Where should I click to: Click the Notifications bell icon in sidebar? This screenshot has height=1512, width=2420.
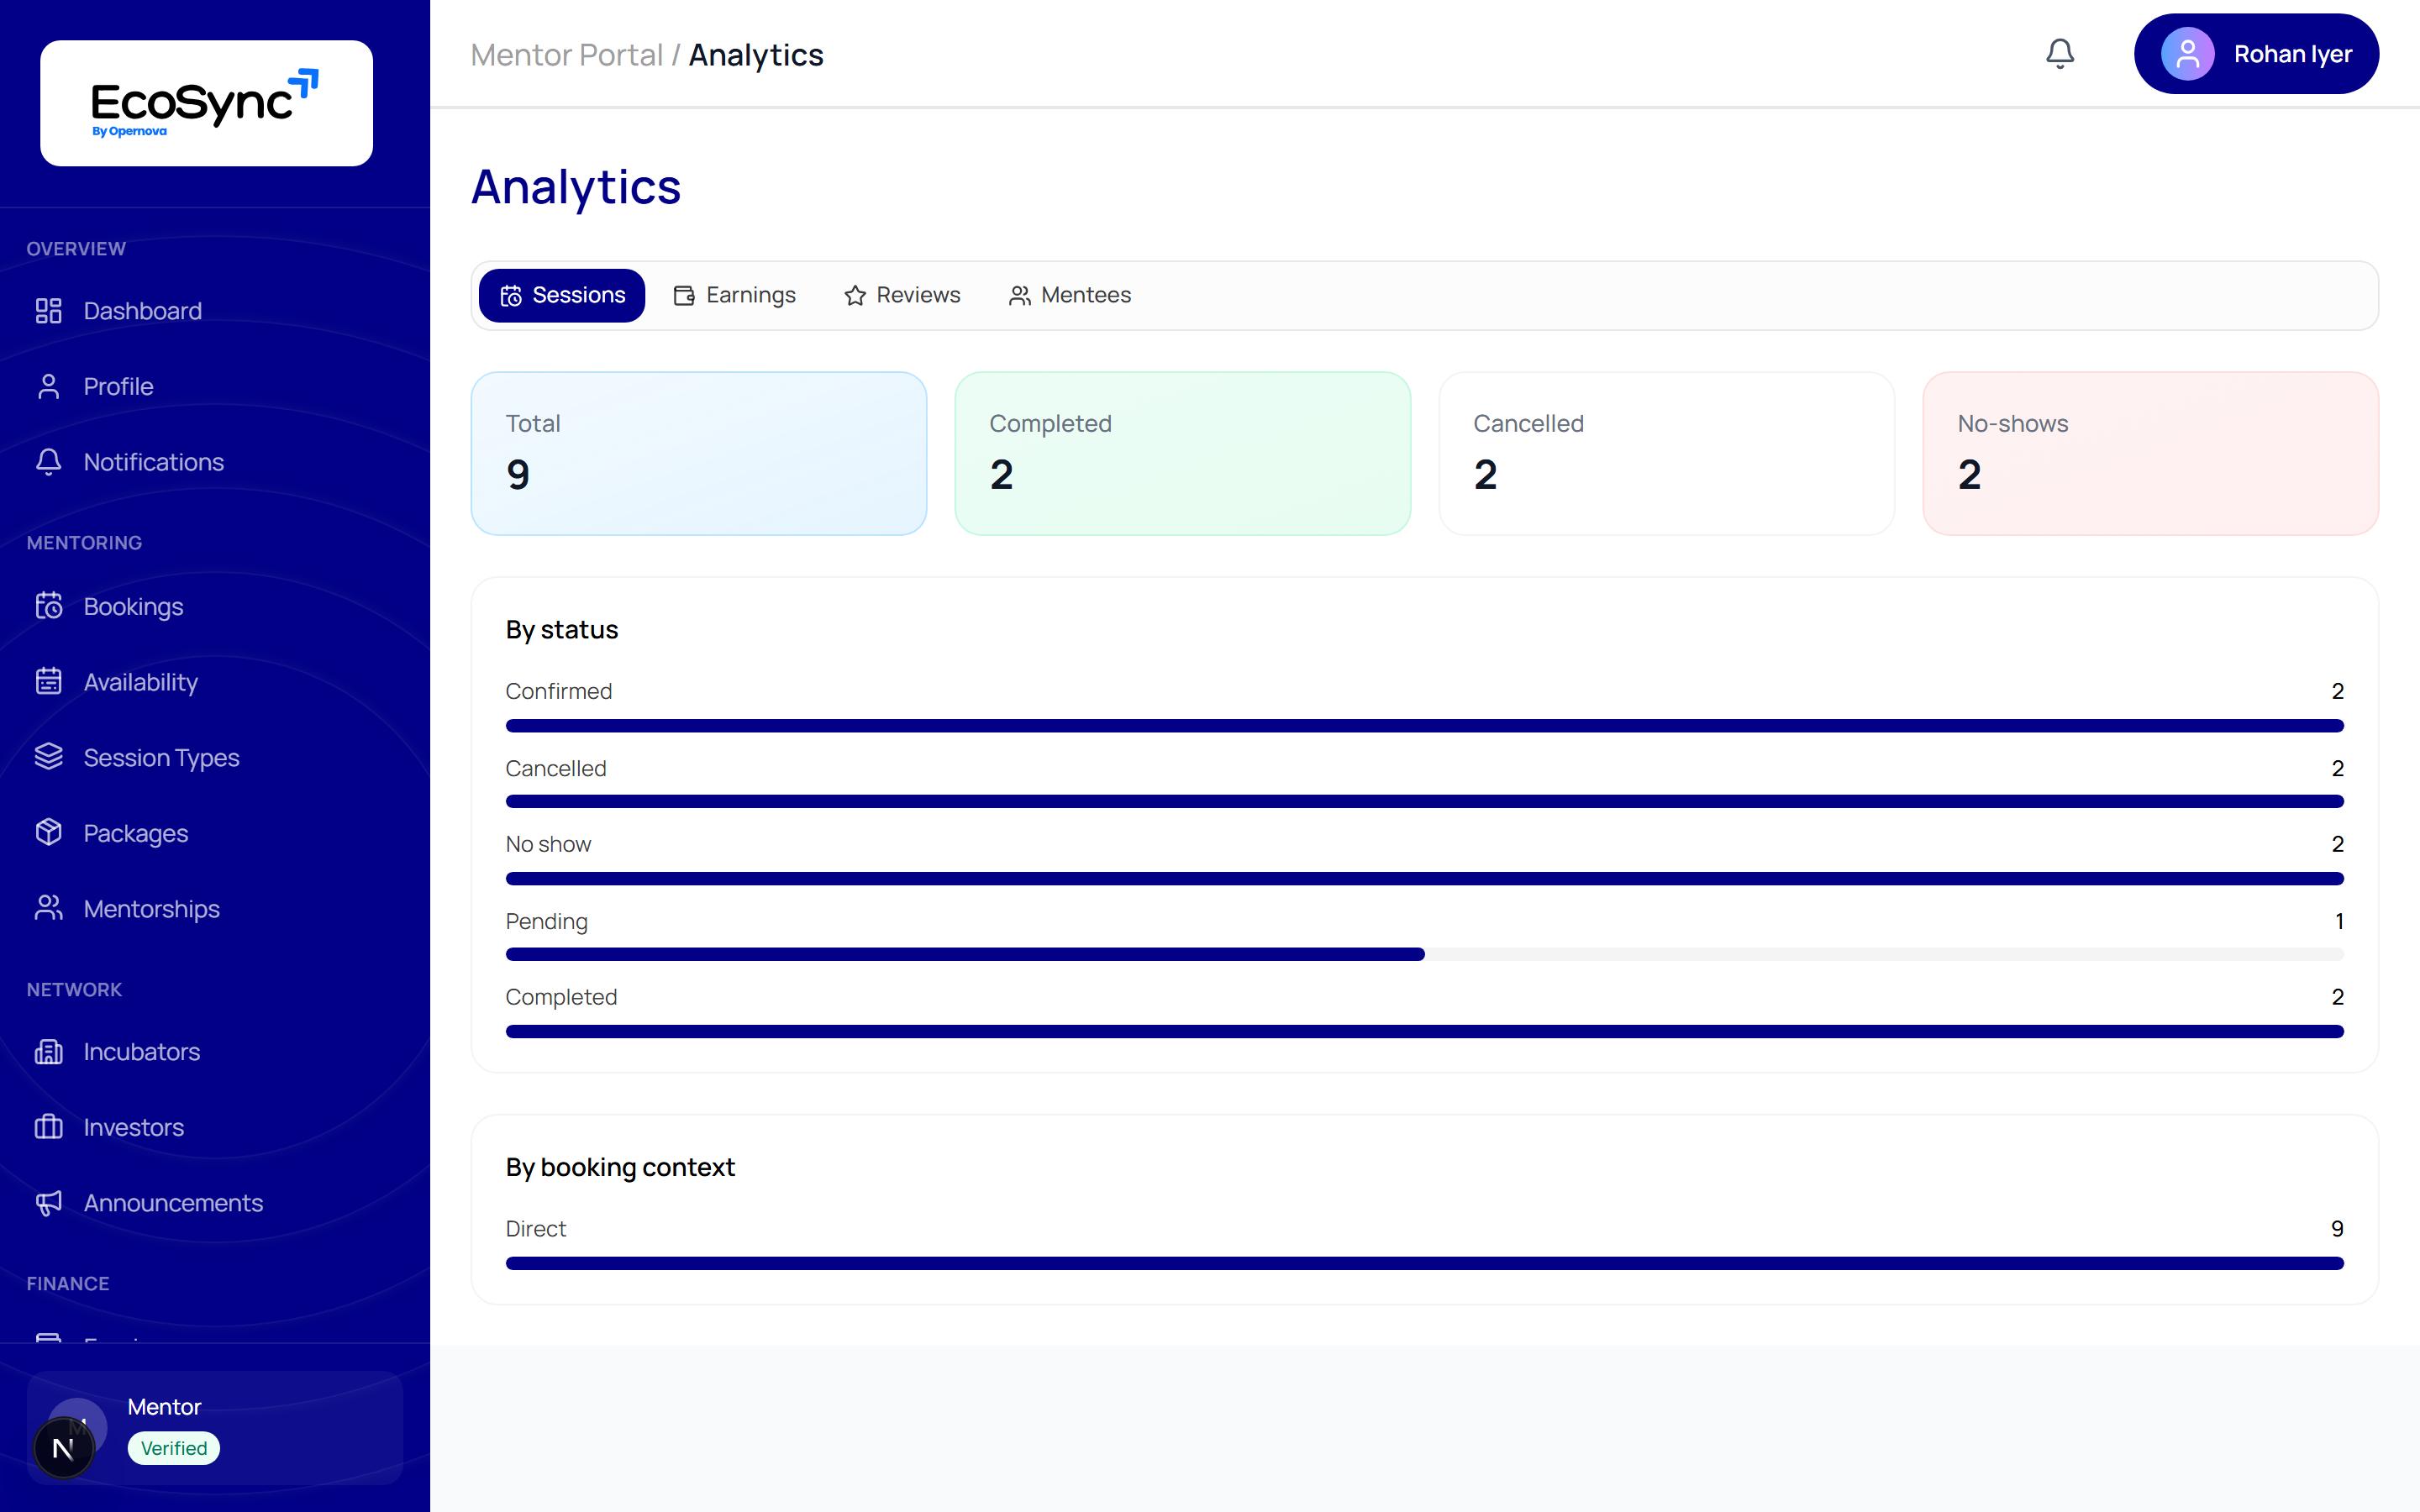[48, 462]
